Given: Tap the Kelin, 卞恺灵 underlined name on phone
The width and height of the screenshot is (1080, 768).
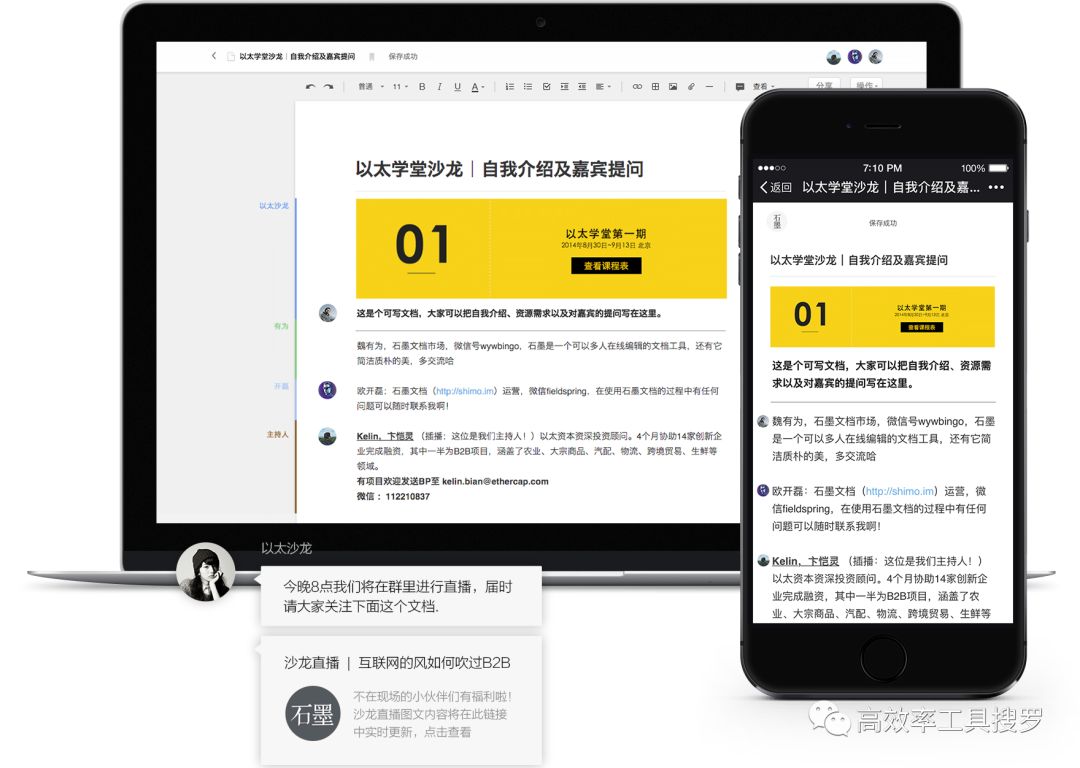Looking at the screenshot, I should (x=805, y=561).
